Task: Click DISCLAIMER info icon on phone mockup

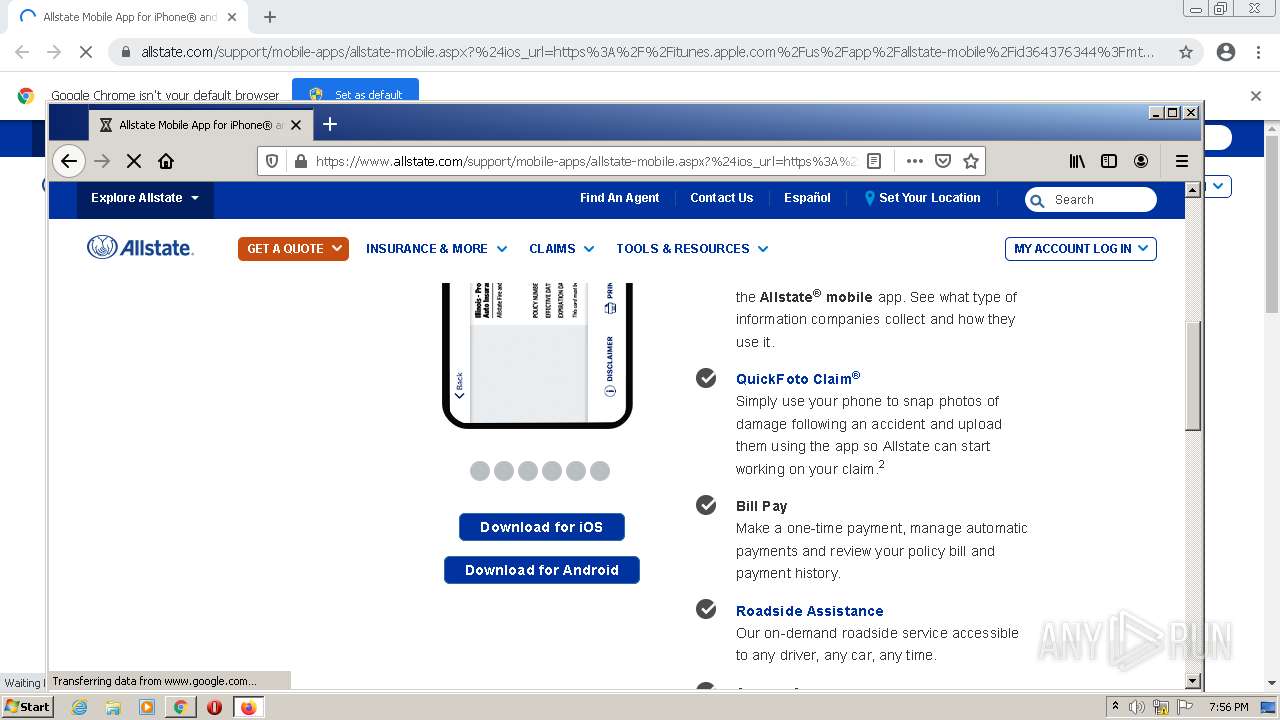Action: click(610, 391)
